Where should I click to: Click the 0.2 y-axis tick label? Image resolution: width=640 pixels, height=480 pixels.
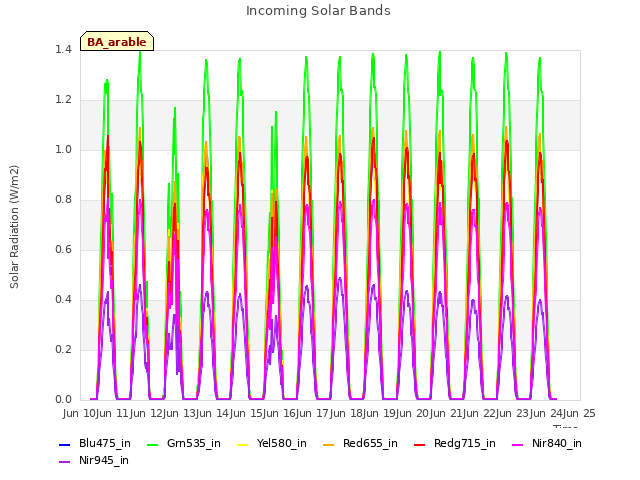pos(63,349)
